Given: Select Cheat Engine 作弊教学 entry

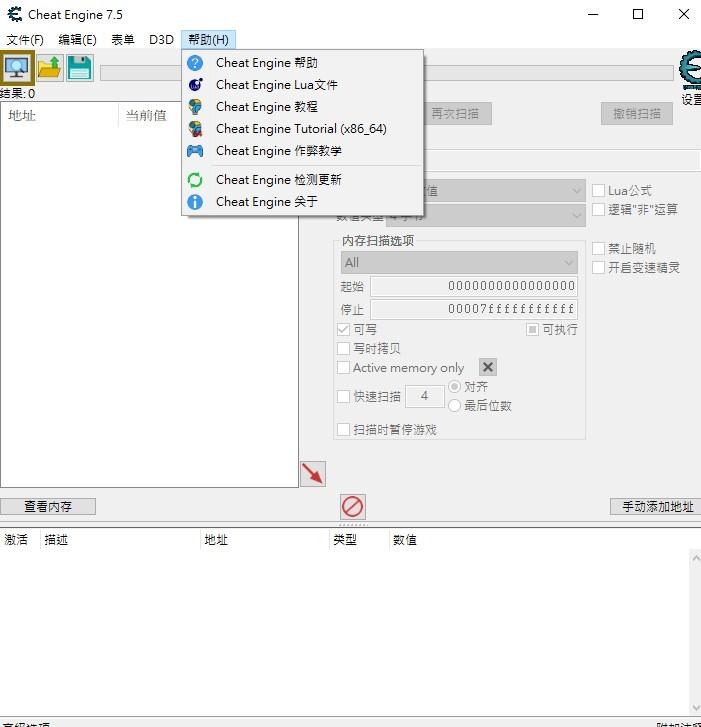Looking at the screenshot, I should click(302, 151).
